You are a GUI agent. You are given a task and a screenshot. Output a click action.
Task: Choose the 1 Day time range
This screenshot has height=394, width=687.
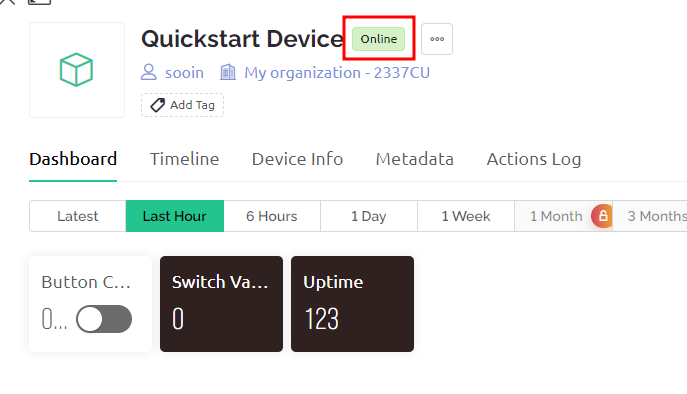368,216
